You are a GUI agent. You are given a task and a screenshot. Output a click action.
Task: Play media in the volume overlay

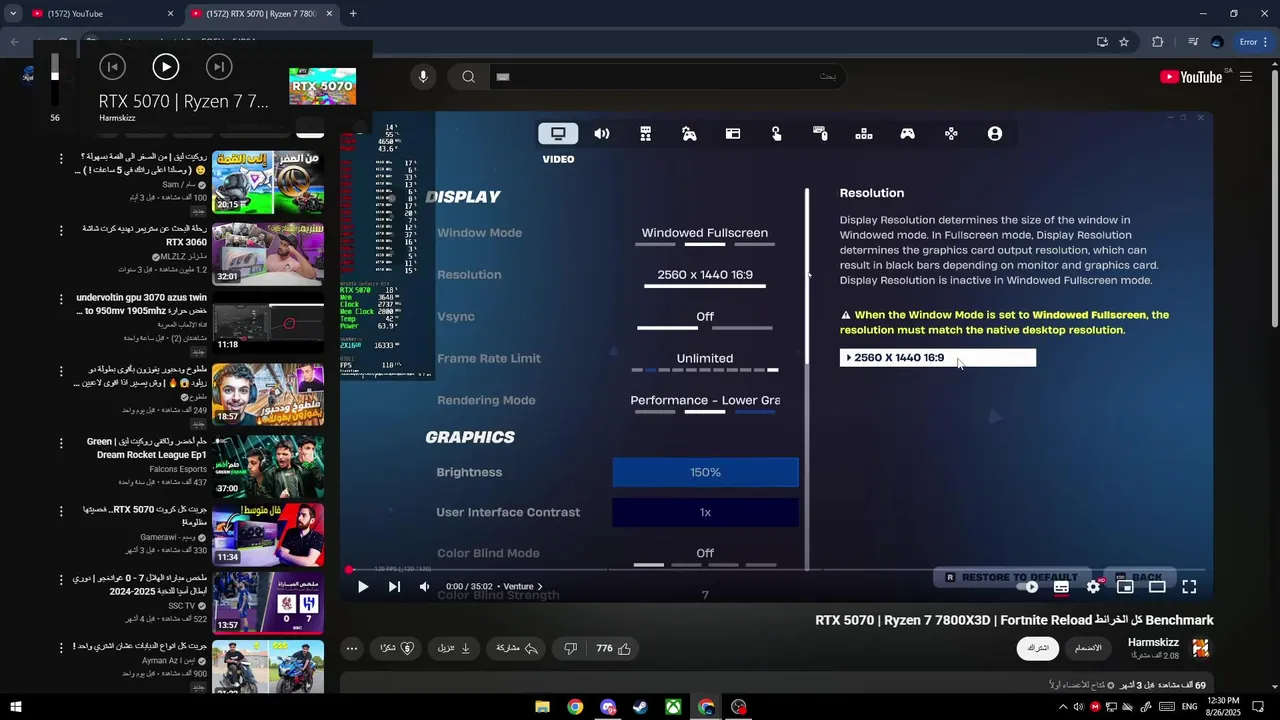[x=166, y=67]
